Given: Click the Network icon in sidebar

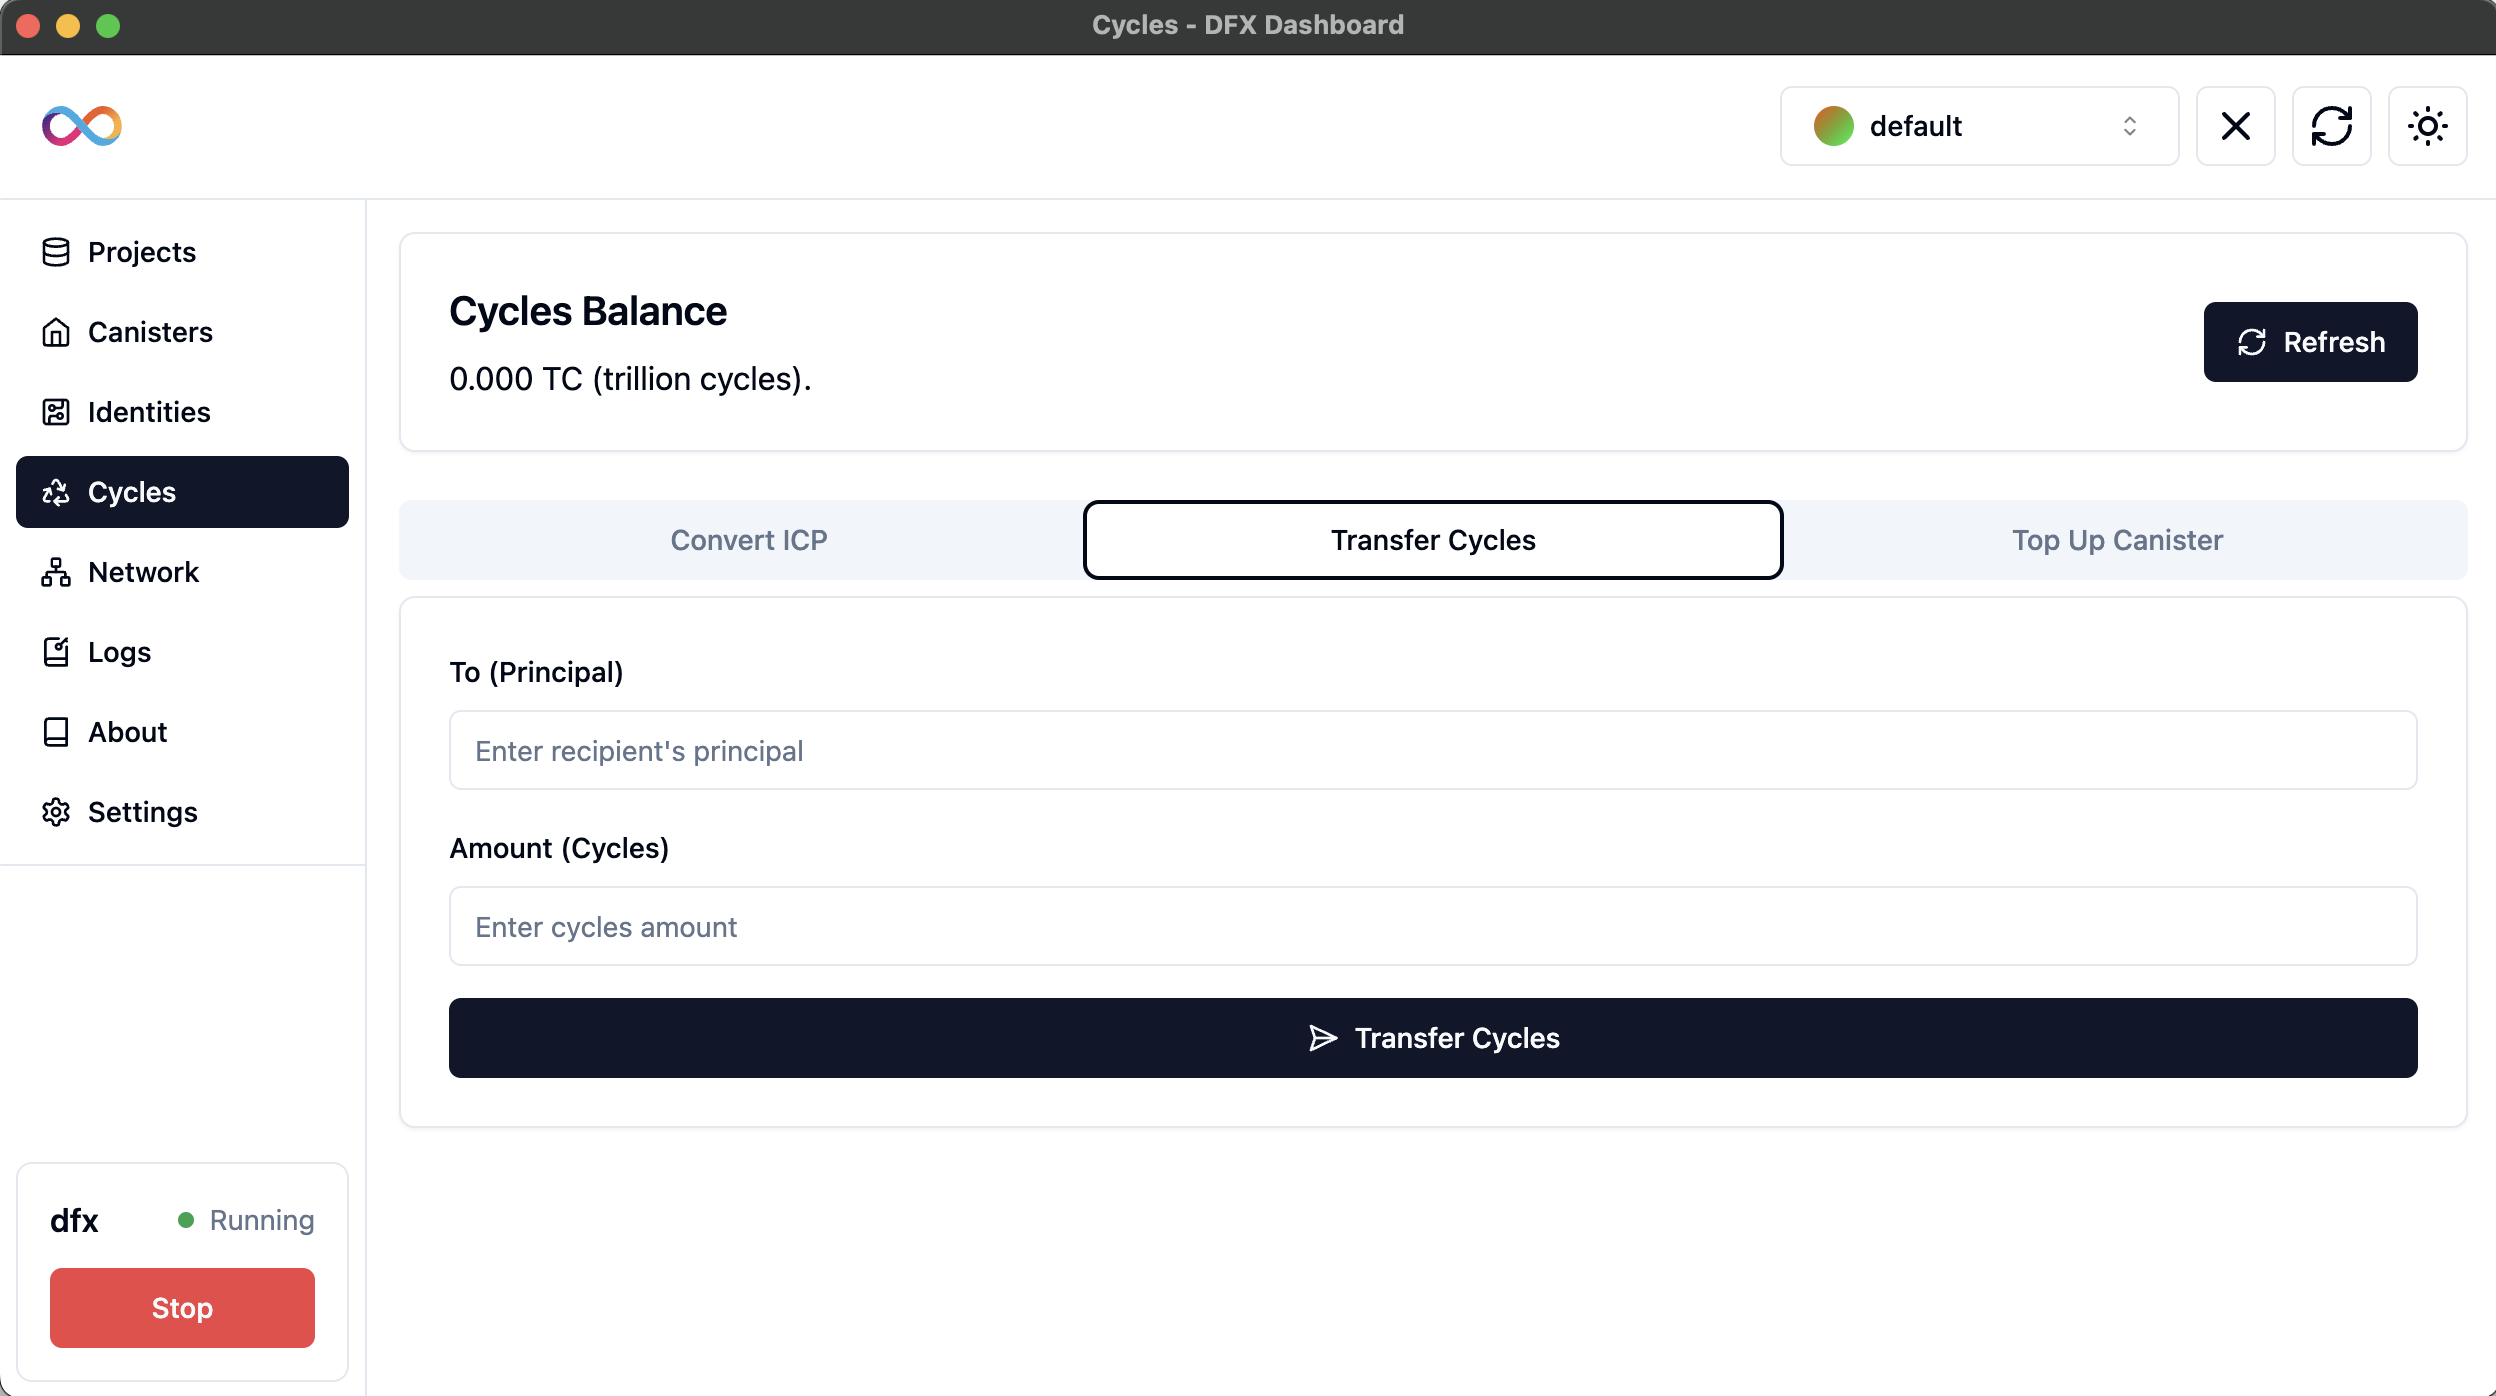Looking at the screenshot, I should coord(57,571).
